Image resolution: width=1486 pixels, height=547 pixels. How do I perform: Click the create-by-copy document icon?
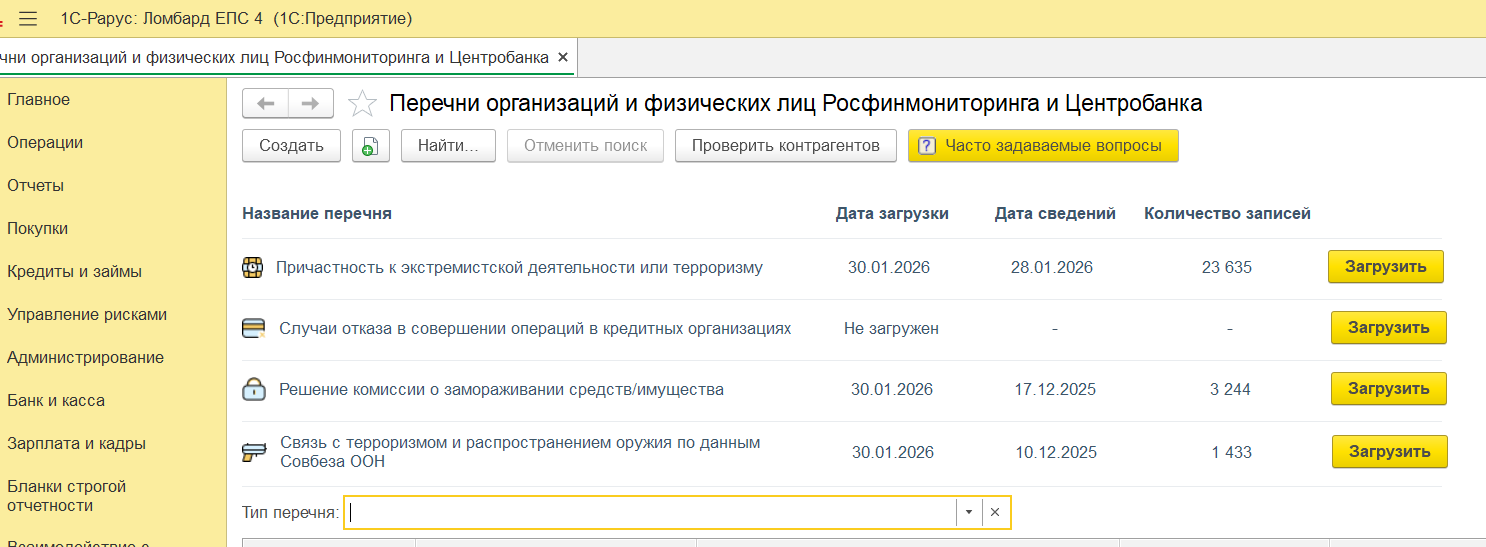click(x=370, y=146)
